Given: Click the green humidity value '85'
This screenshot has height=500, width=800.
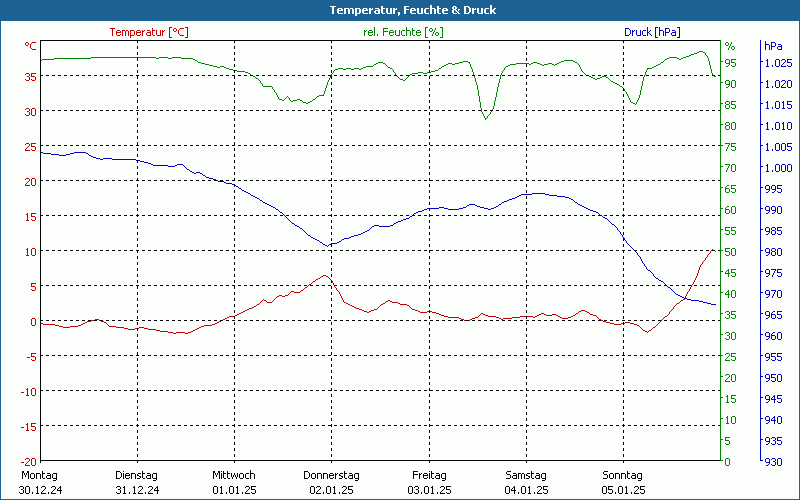Looking at the screenshot, I should (731, 105).
